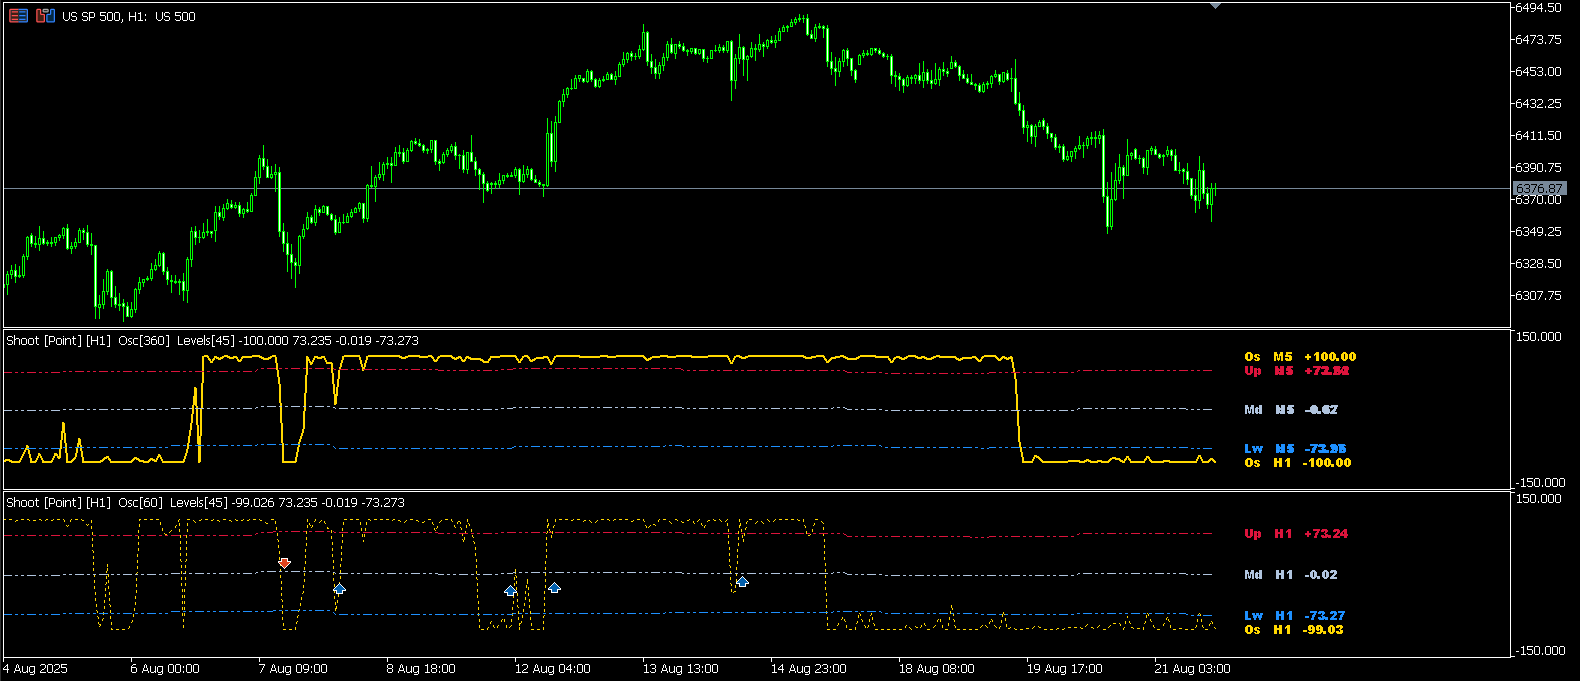Click the 4 Aug 2025 date label

pyautogui.click(x=36, y=669)
